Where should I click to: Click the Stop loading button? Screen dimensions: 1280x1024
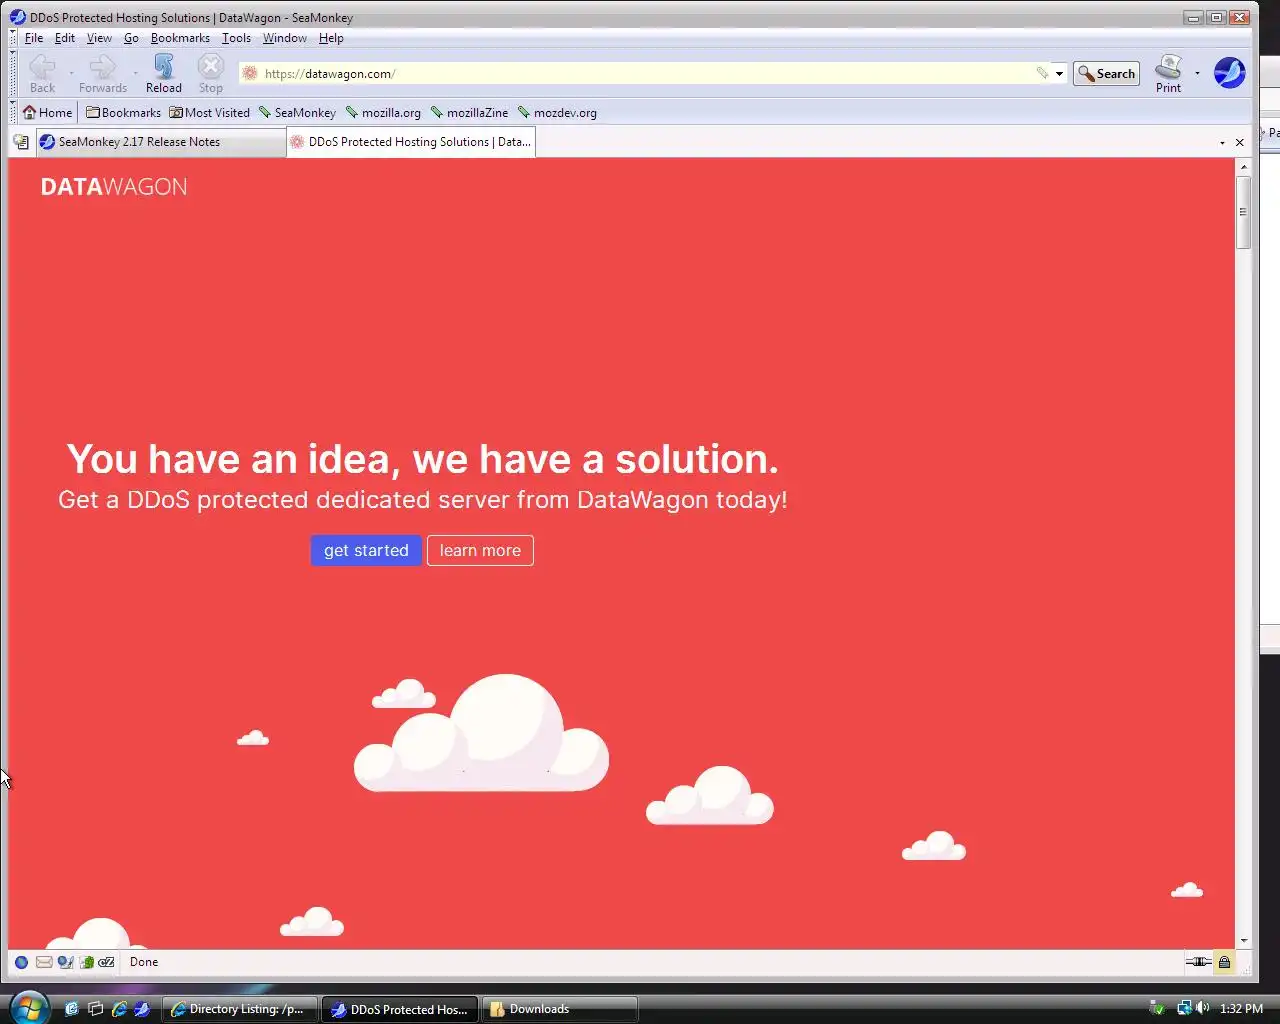pyautogui.click(x=210, y=74)
